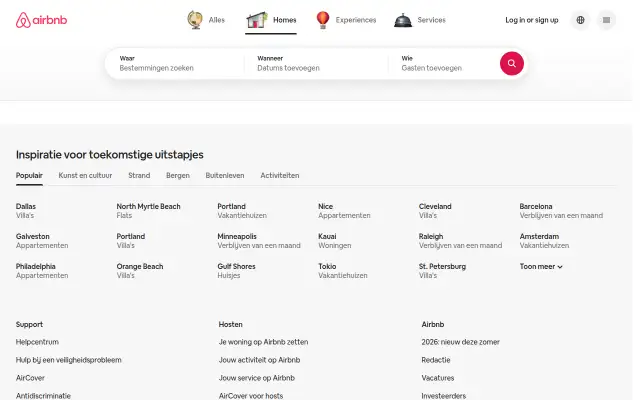Open the Wanneer dates field
Viewport: 640px width, 400px height.
pos(316,63)
